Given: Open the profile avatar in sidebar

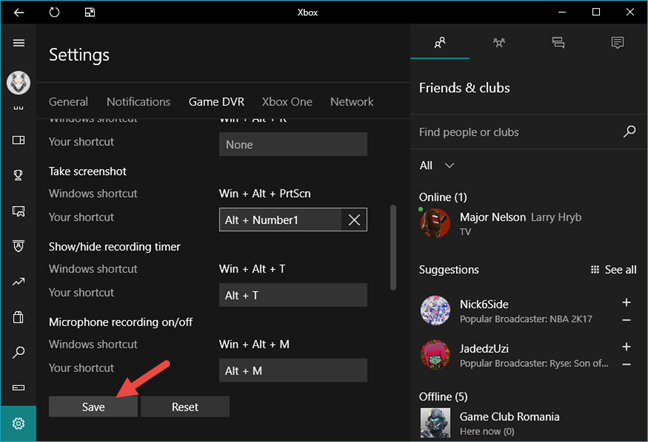Looking at the screenshot, I should pos(19,83).
